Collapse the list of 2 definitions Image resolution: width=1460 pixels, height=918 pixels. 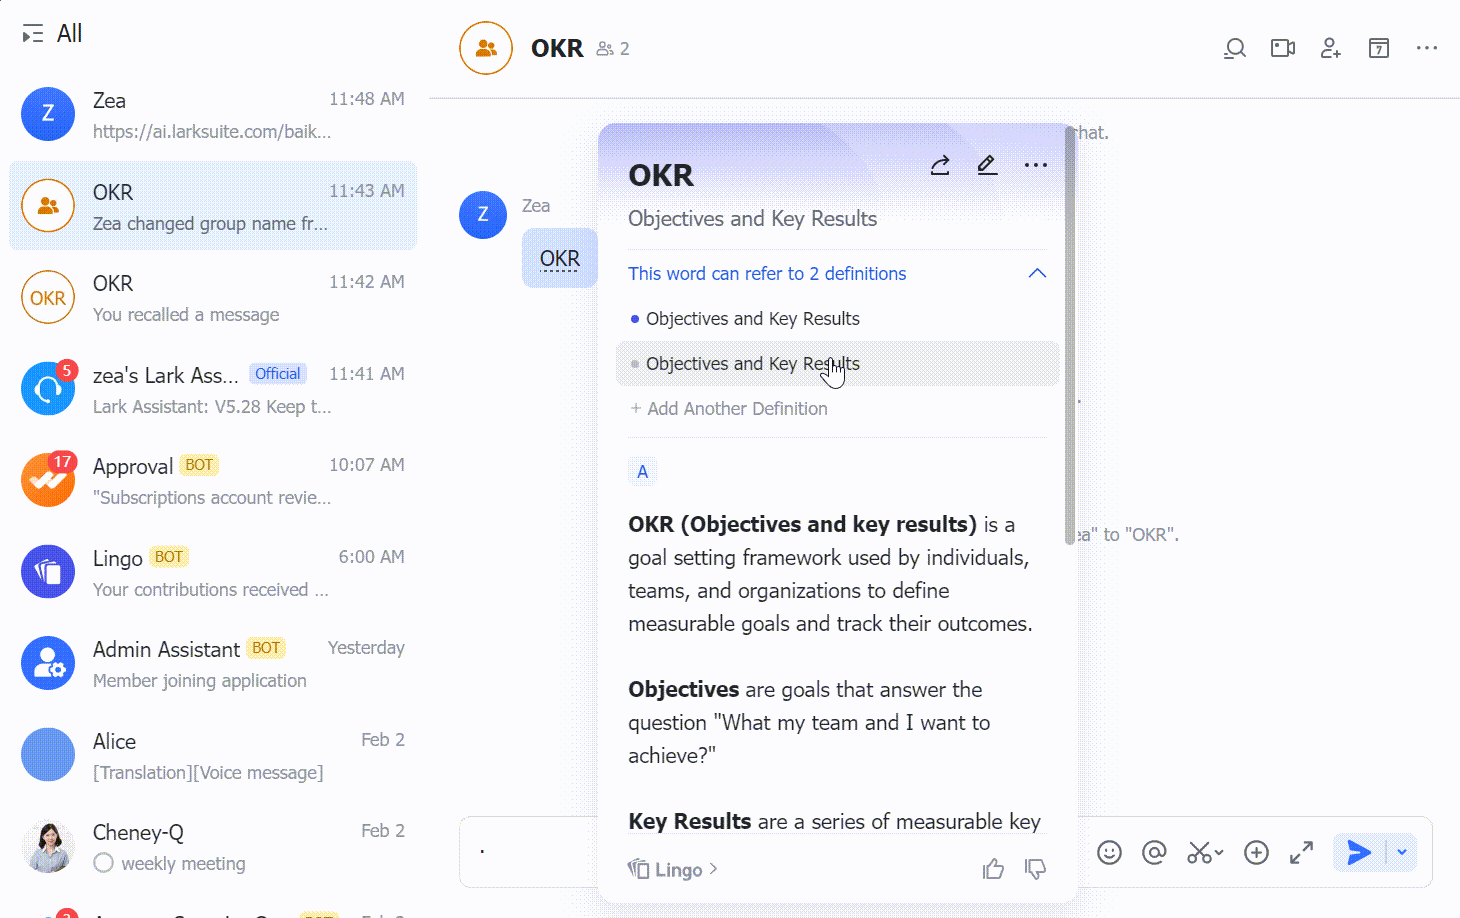coord(1037,272)
